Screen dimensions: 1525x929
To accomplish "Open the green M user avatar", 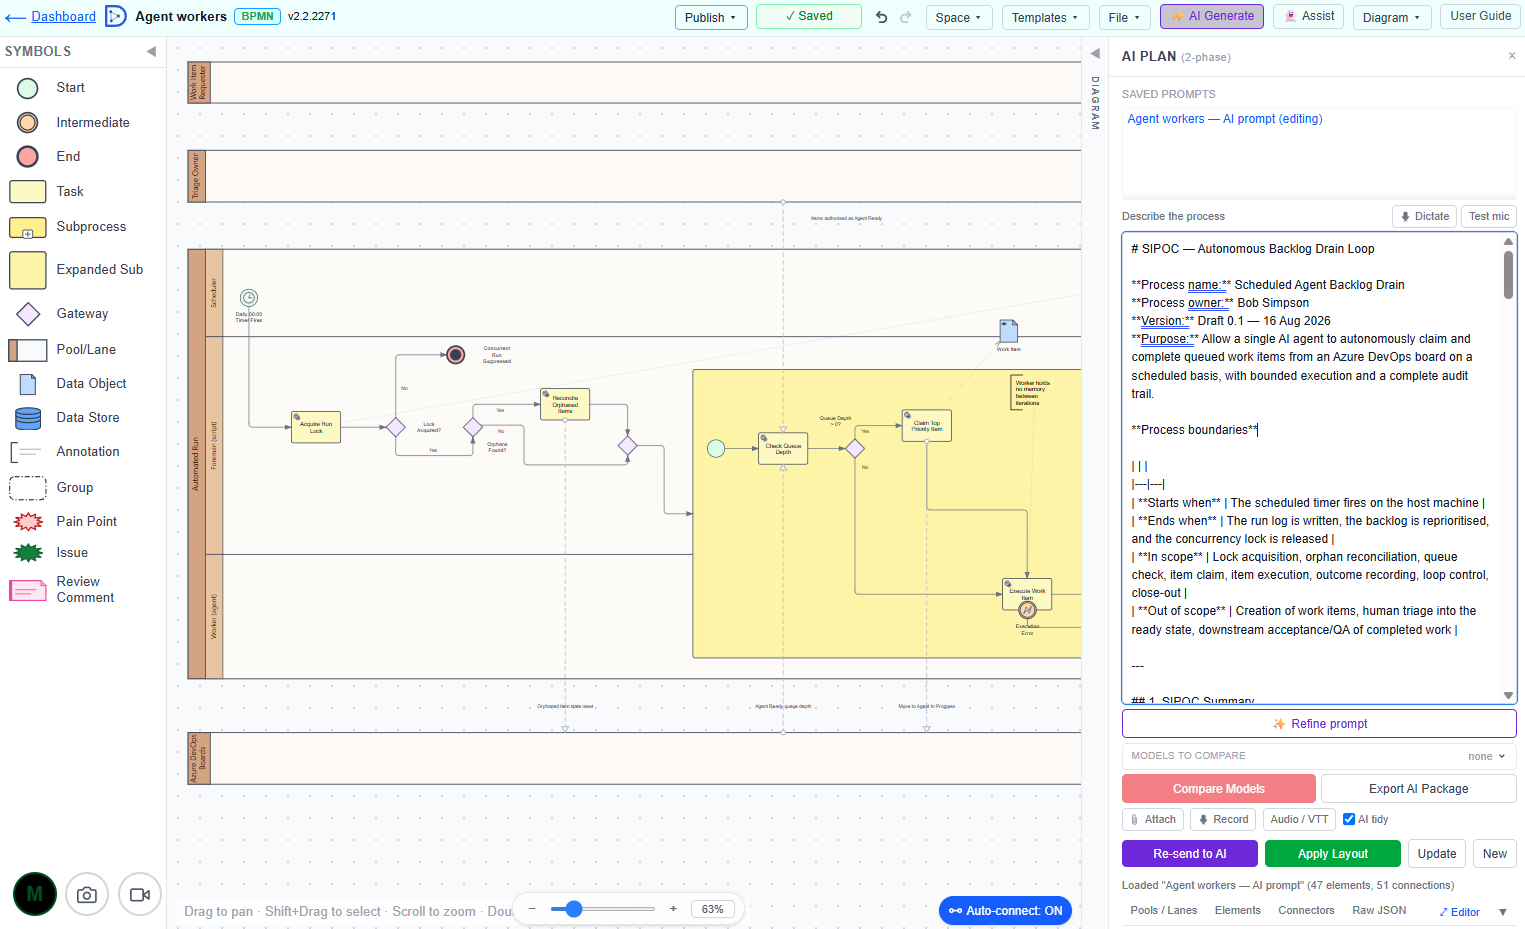I will tap(35, 894).
